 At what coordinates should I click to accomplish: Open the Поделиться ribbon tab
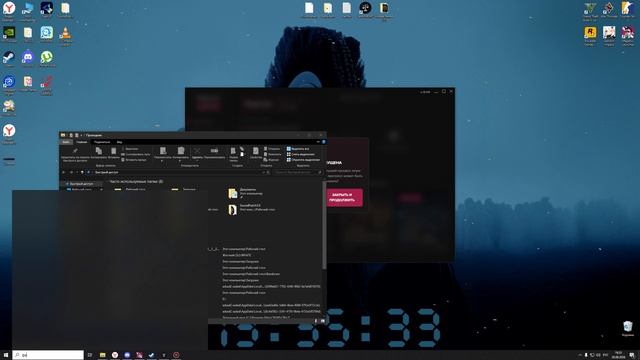tap(102, 142)
